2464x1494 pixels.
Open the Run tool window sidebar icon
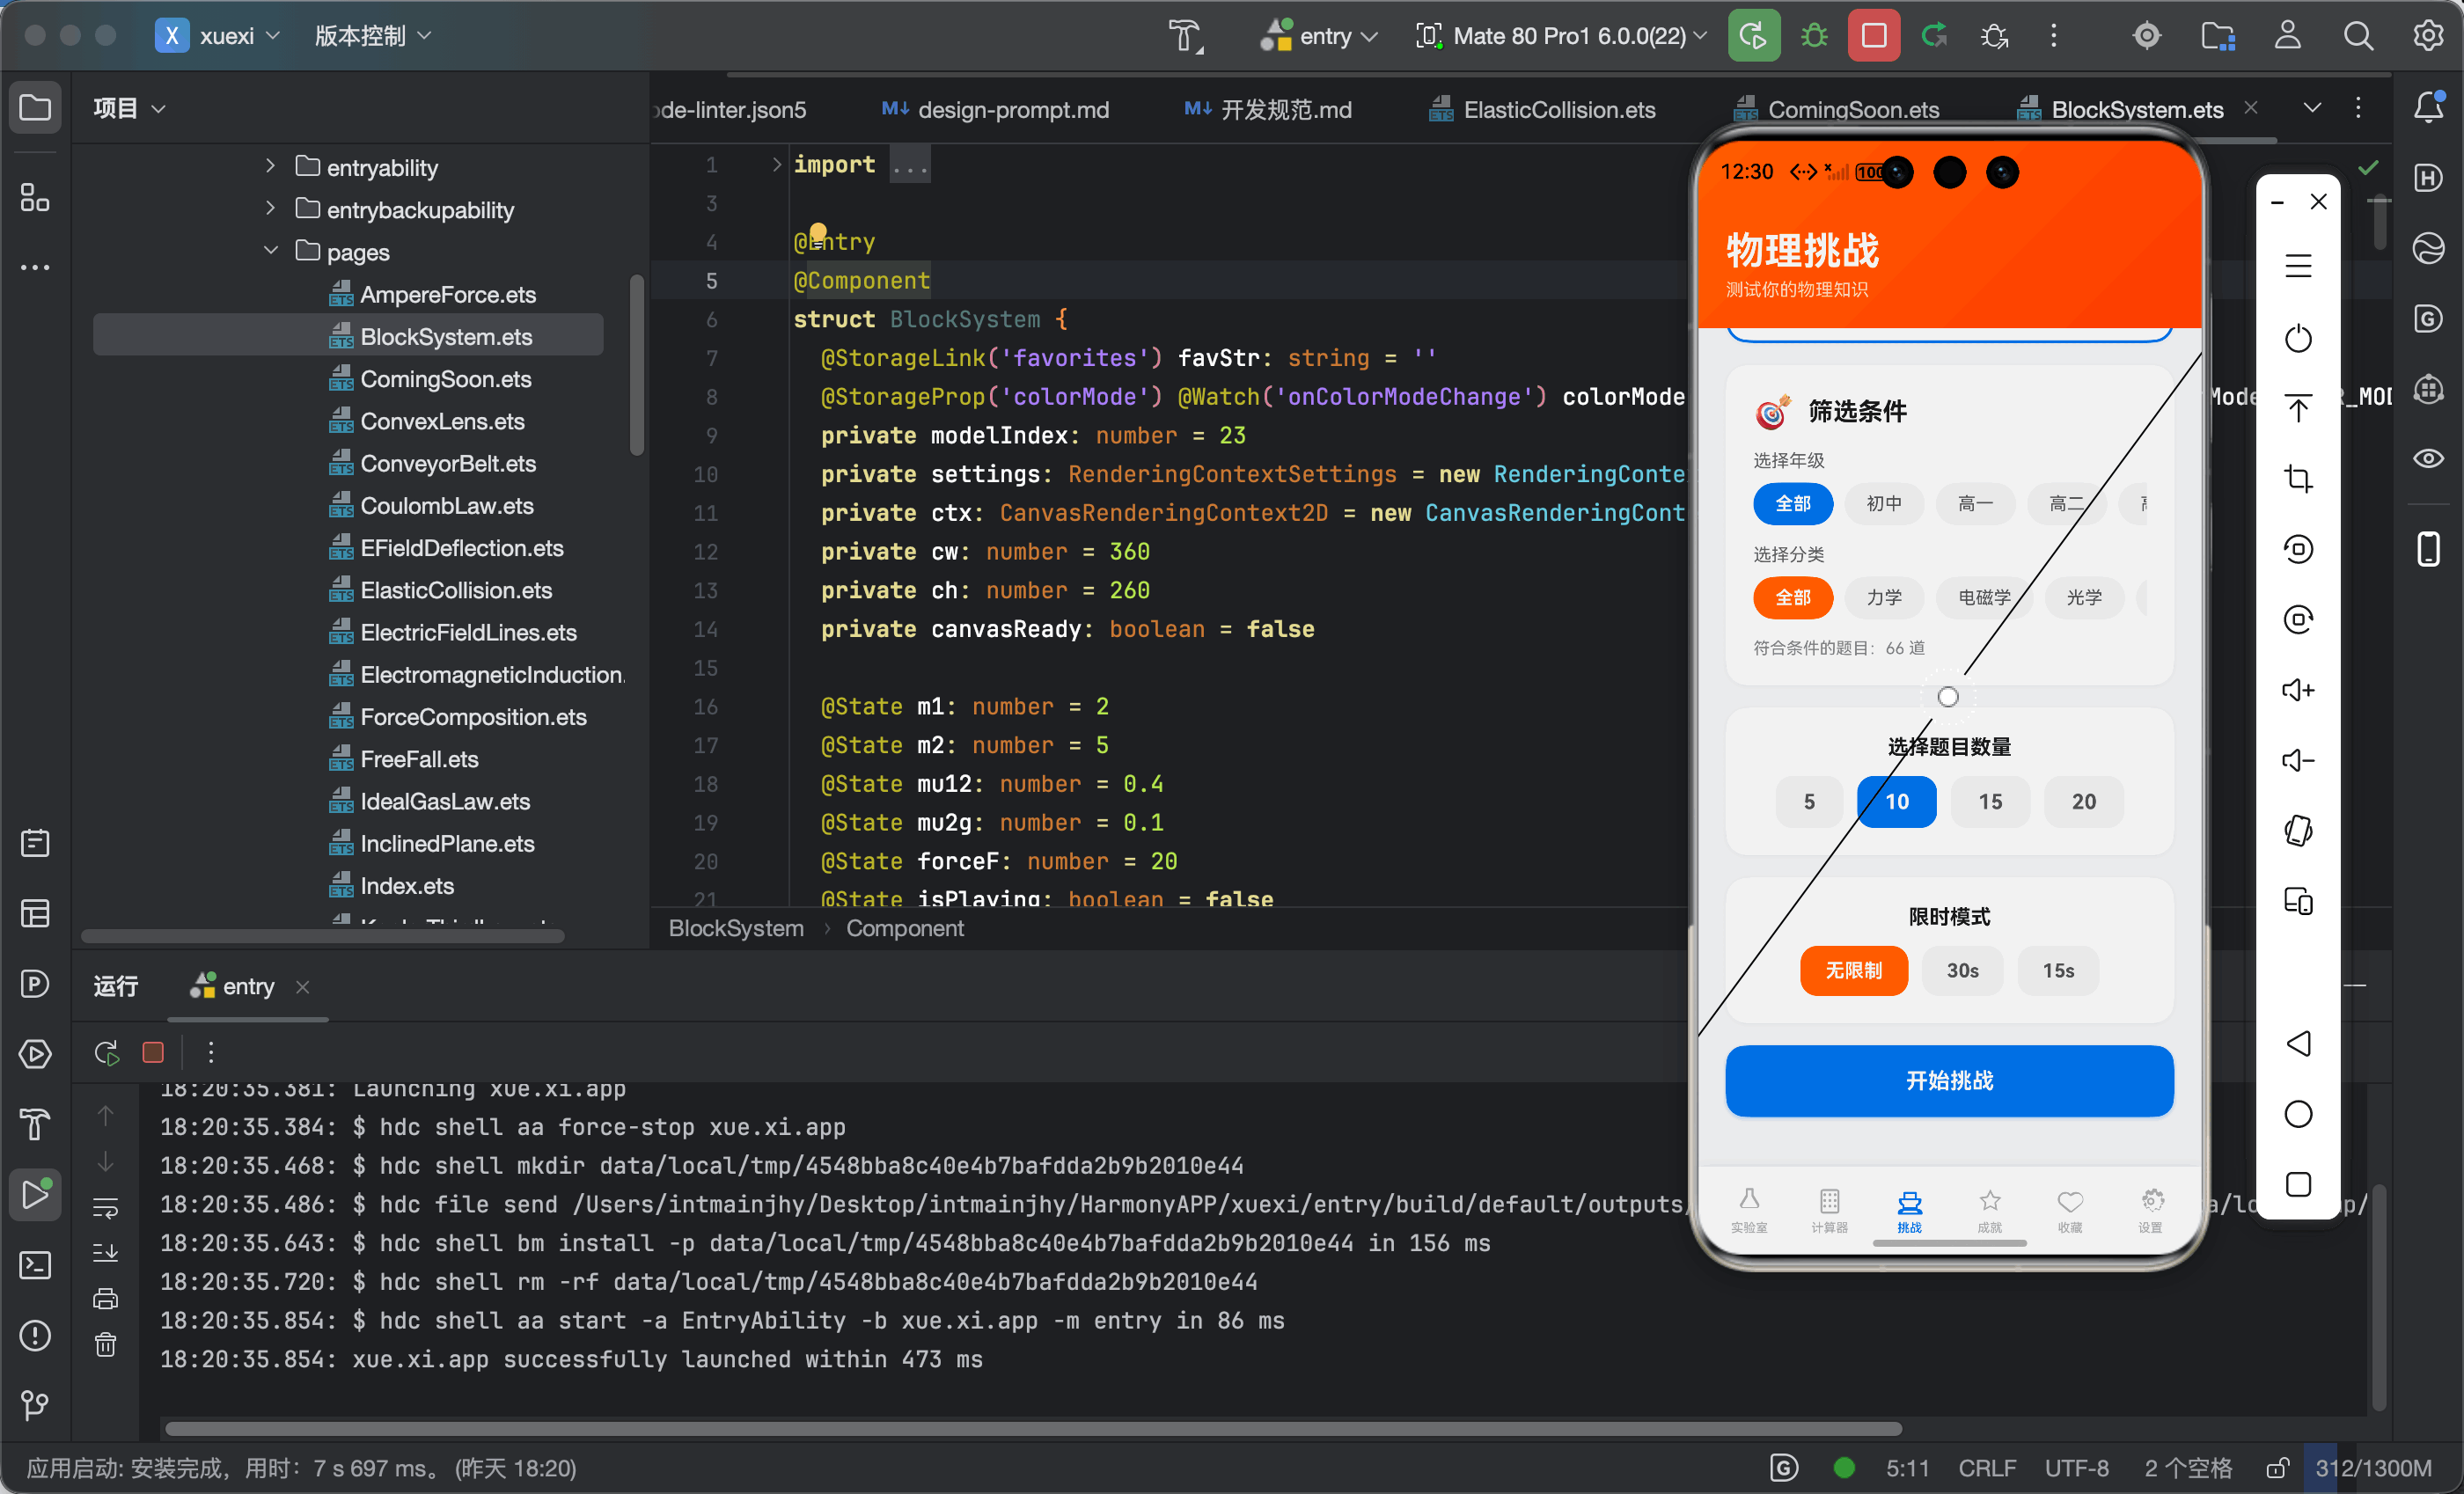tap(35, 1194)
